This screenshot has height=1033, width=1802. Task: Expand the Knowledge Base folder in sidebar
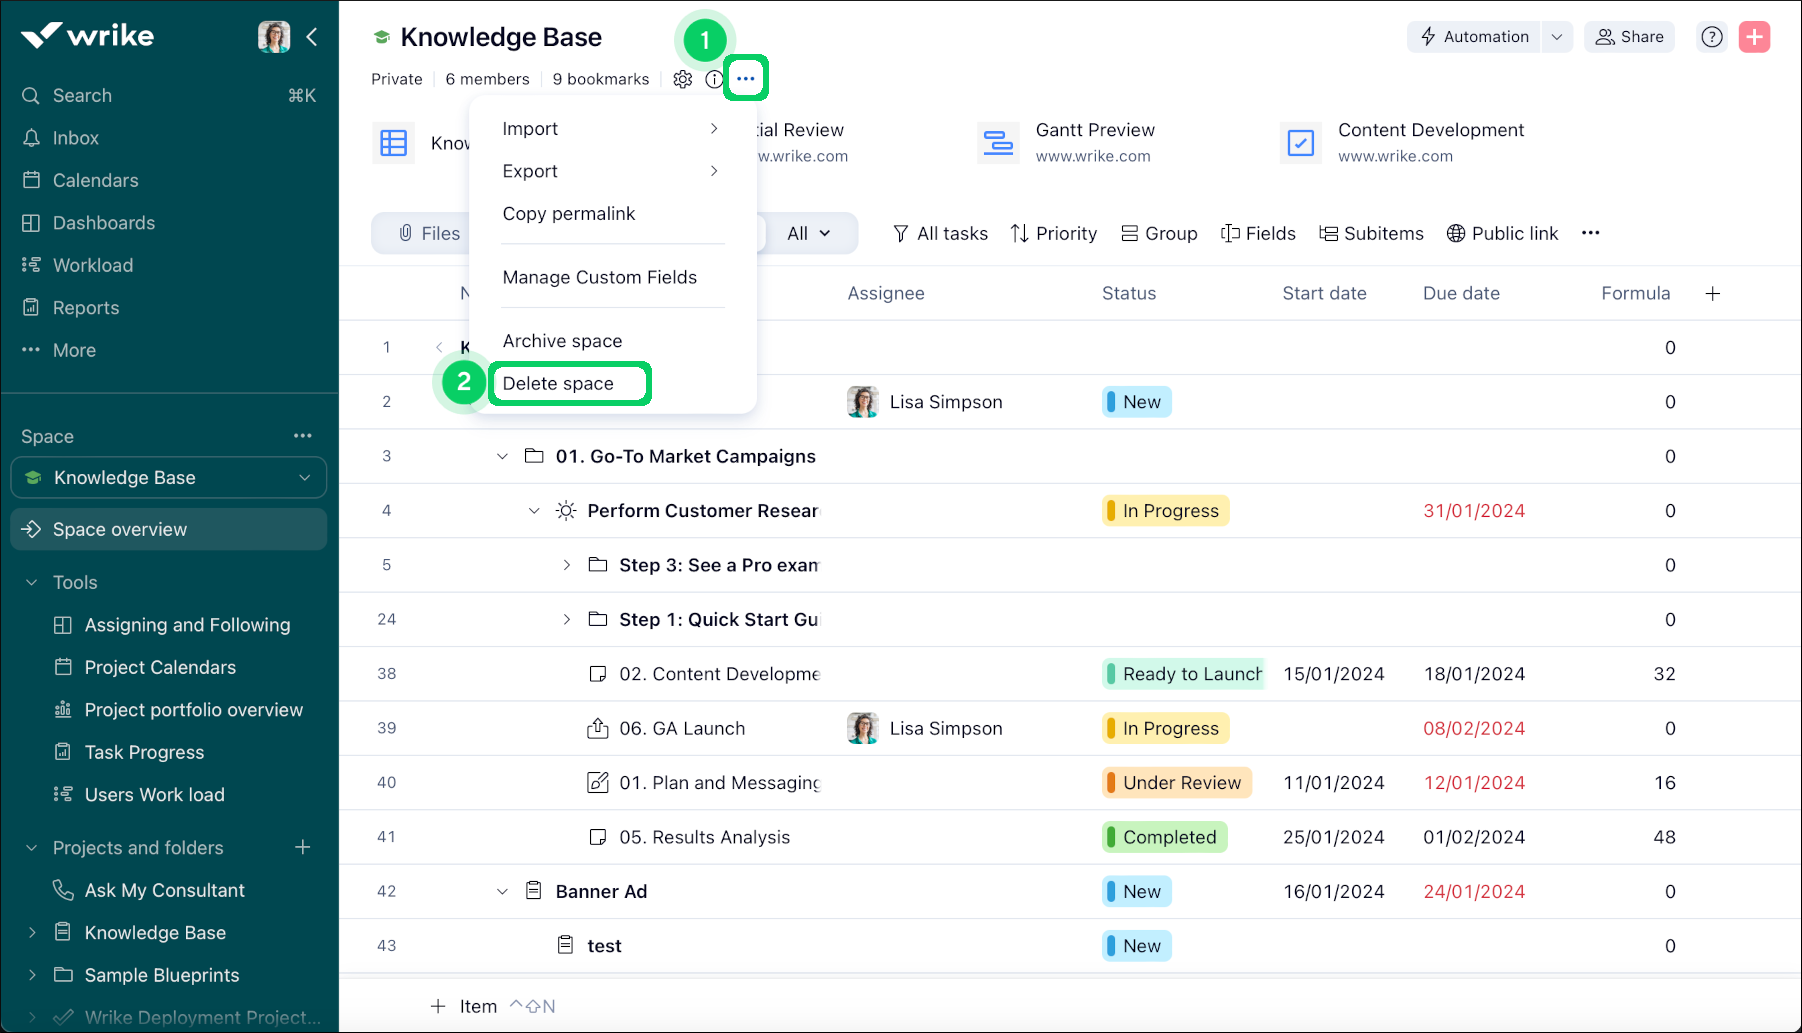coord(33,932)
